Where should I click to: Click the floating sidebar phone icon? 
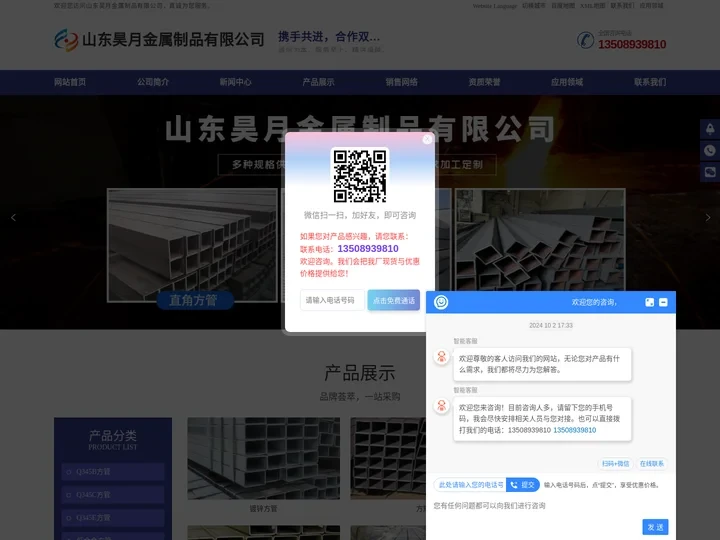click(710, 151)
